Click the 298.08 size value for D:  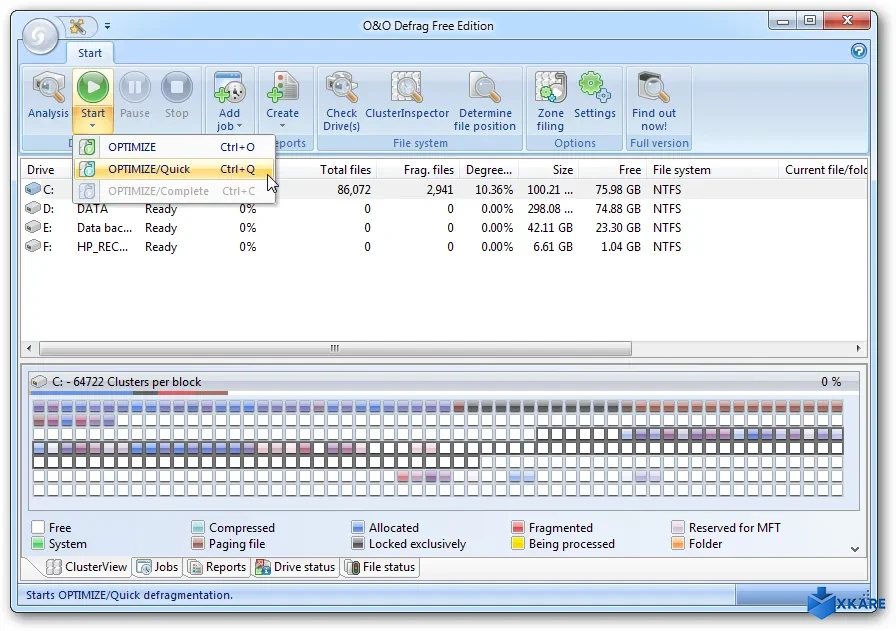[550, 209]
